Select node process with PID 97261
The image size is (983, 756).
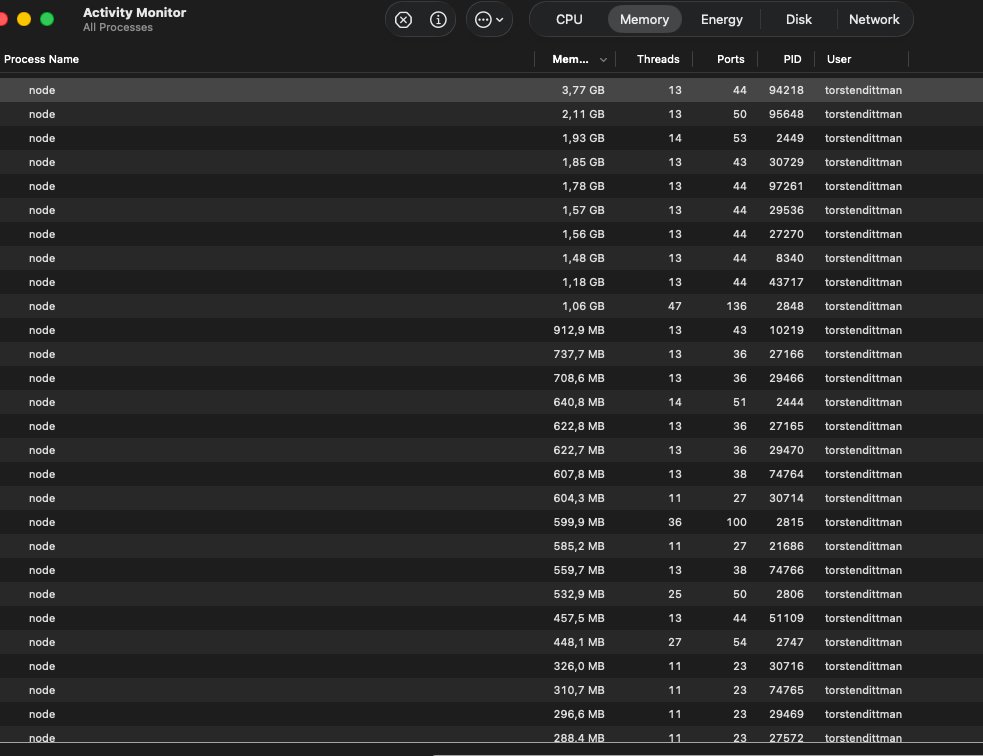point(492,186)
